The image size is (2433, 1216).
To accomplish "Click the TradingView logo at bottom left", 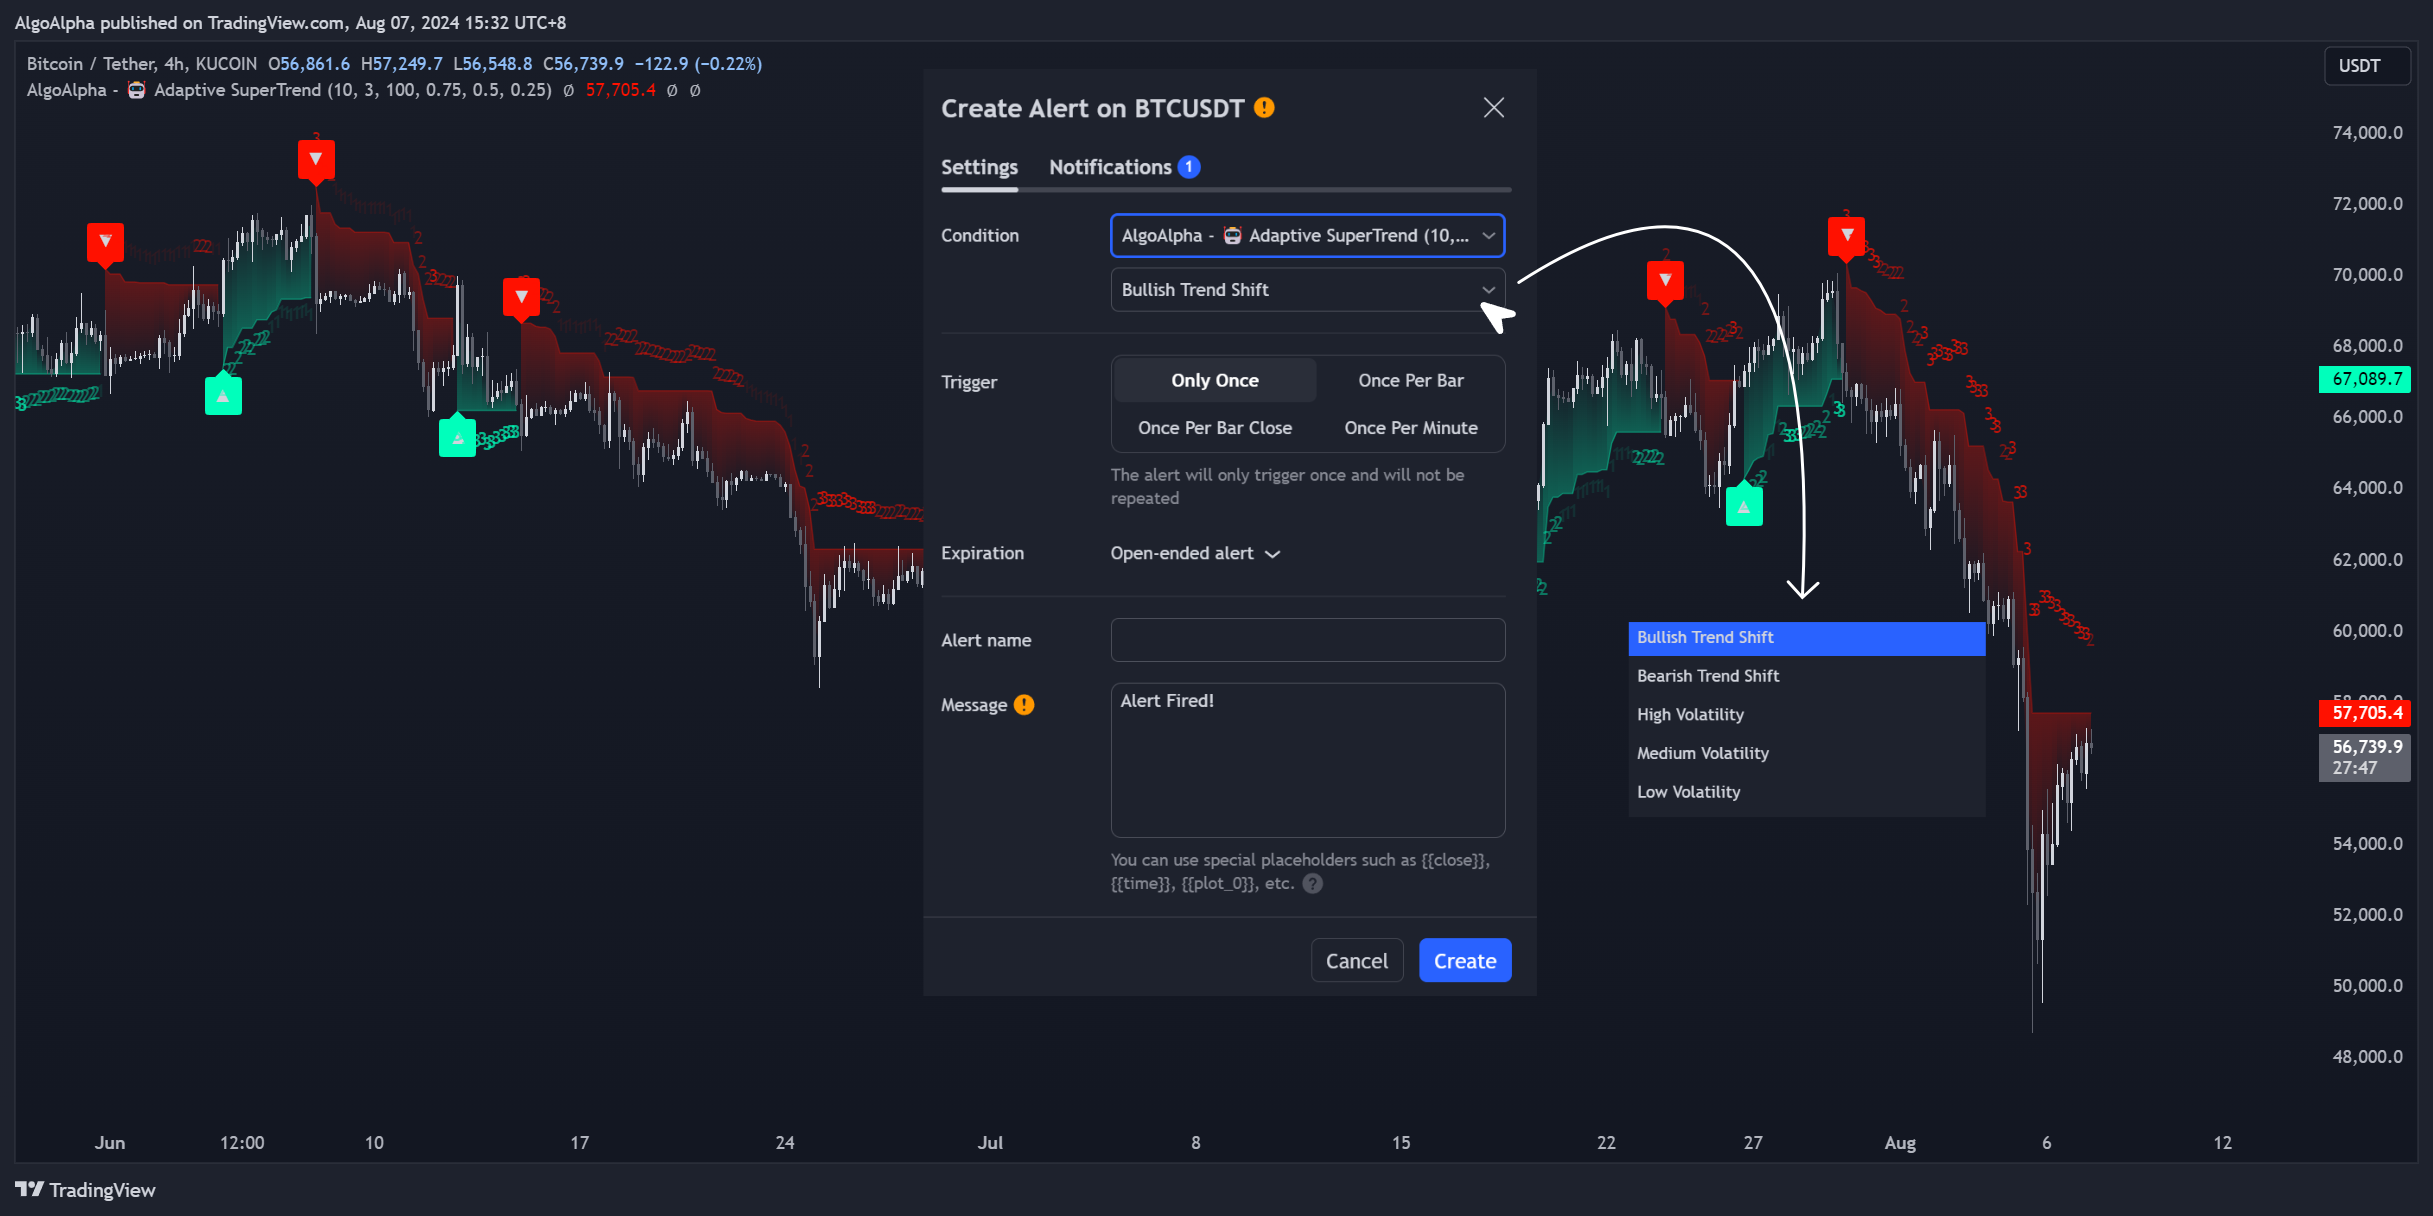I will tap(85, 1190).
